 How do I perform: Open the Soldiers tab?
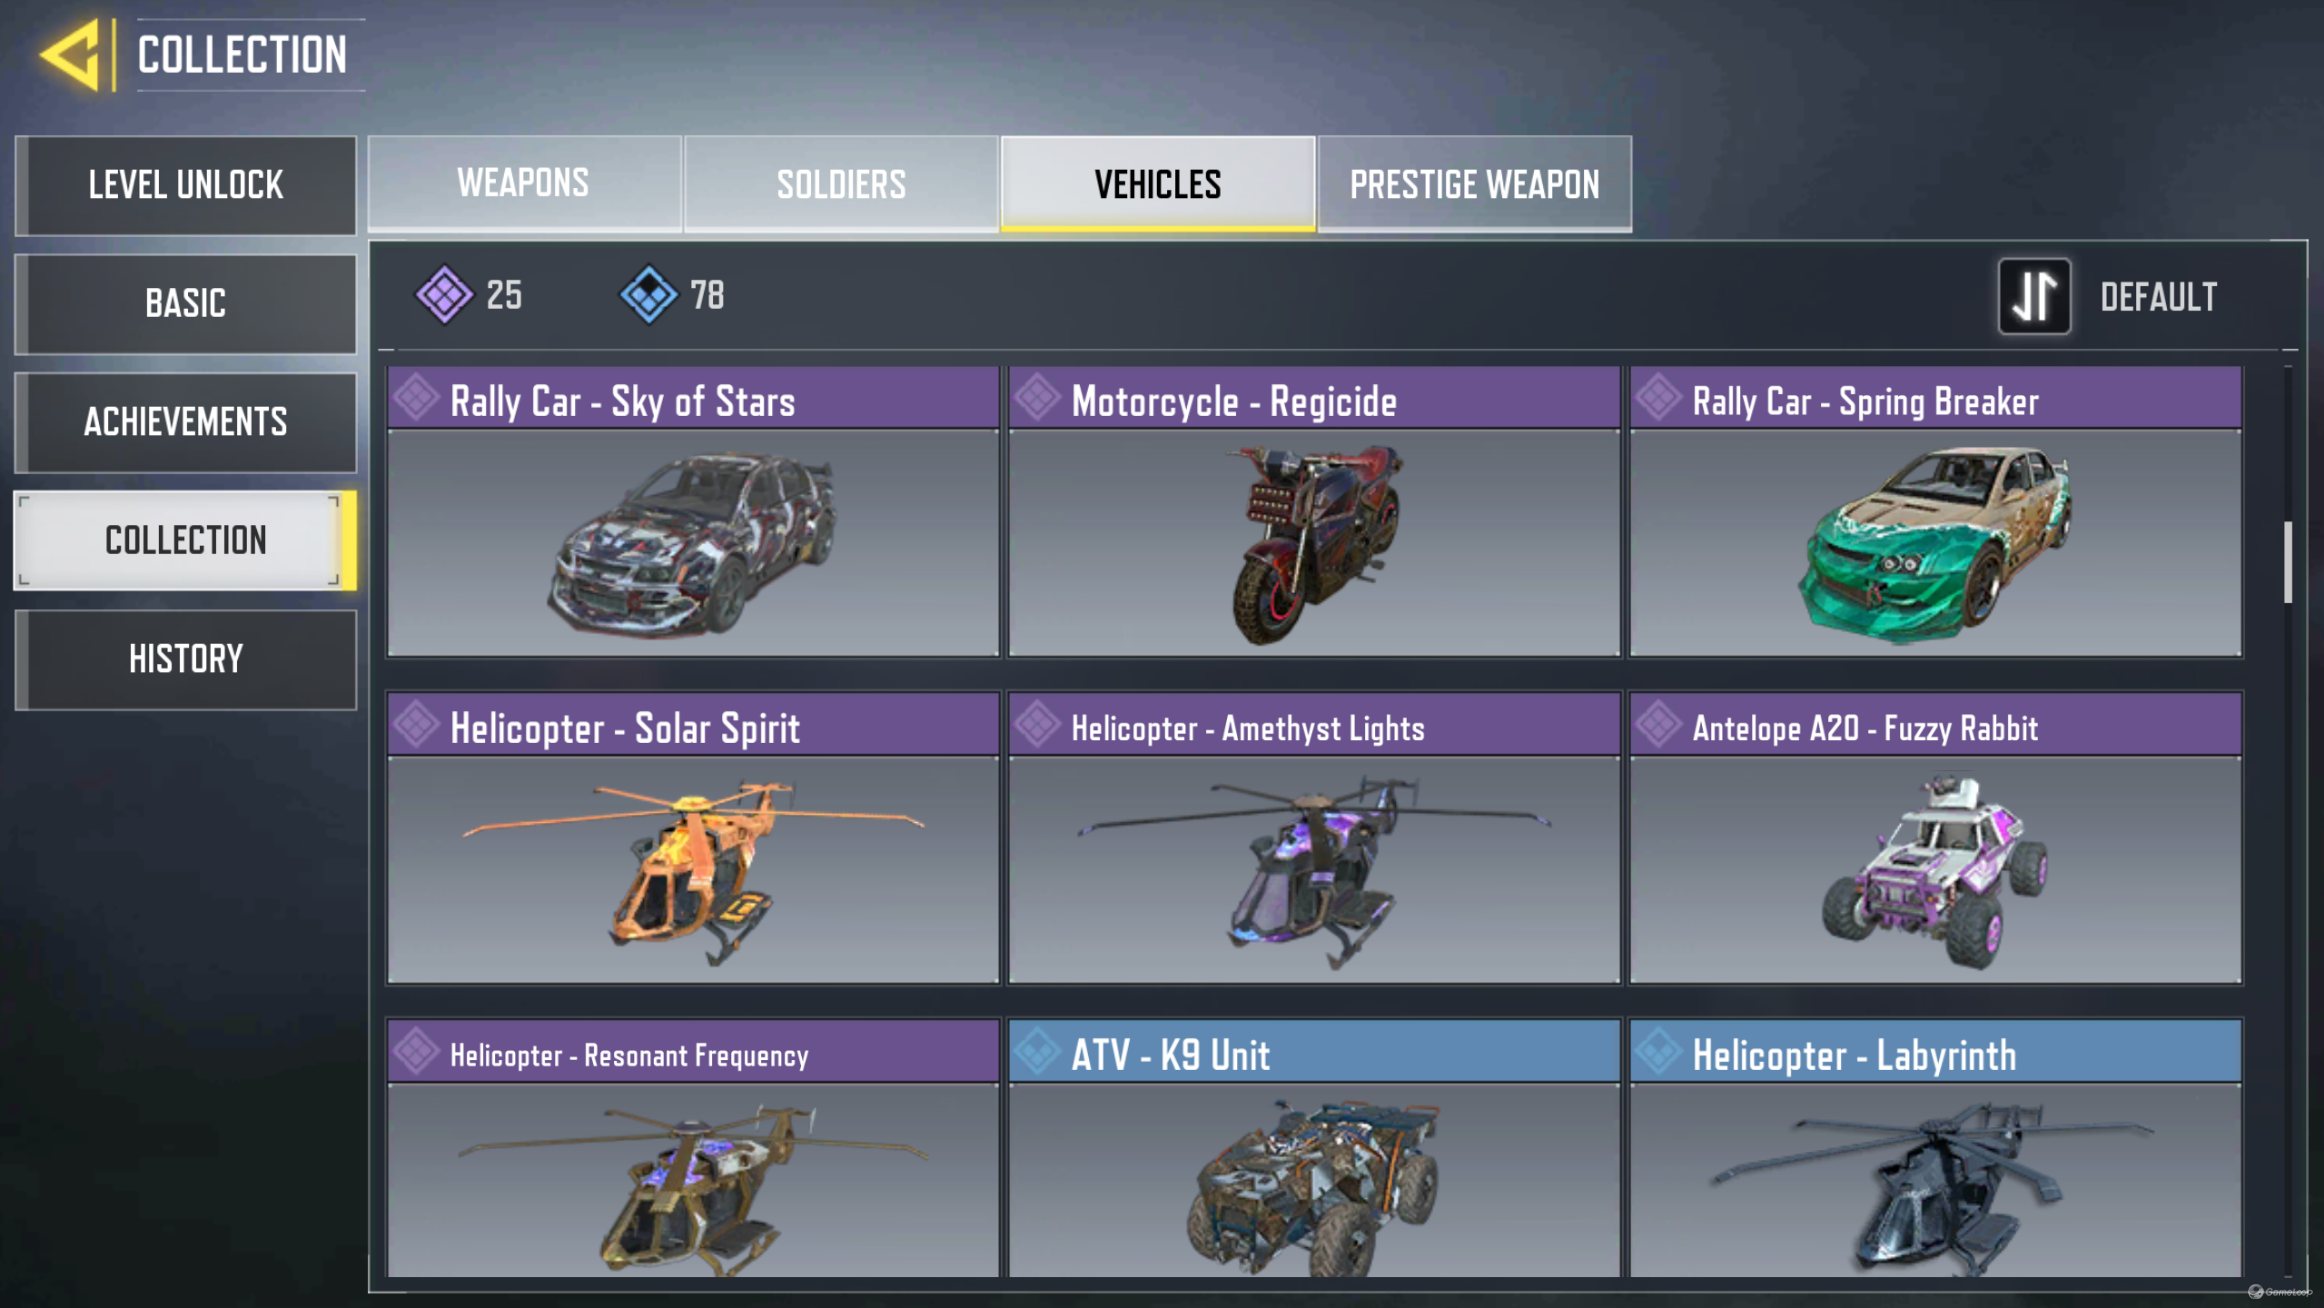click(841, 184)
